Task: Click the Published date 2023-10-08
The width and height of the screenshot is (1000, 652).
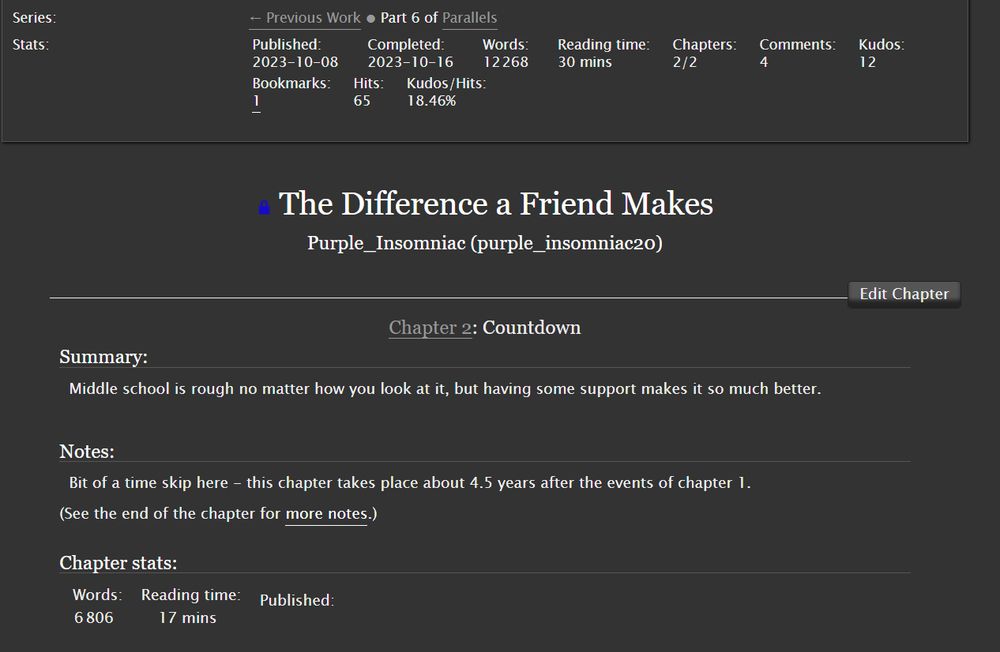Action: 295,61
